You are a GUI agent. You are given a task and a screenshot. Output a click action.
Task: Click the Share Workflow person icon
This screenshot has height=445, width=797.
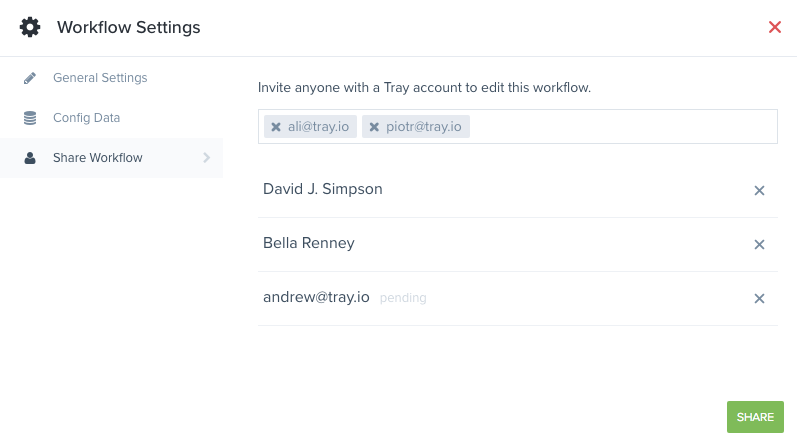point(30,158)
